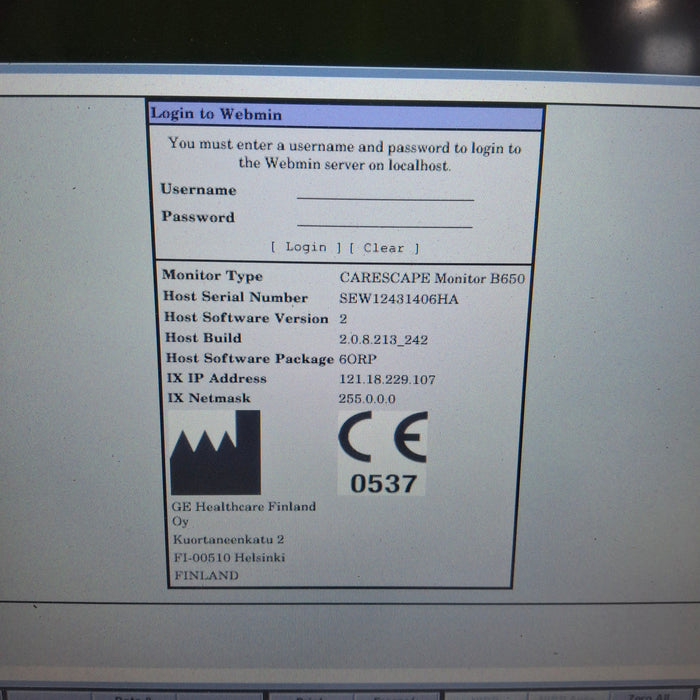The height and width of the screenshot is (700, 700).
Task: Click the Clear button
Action: [384, 248]
